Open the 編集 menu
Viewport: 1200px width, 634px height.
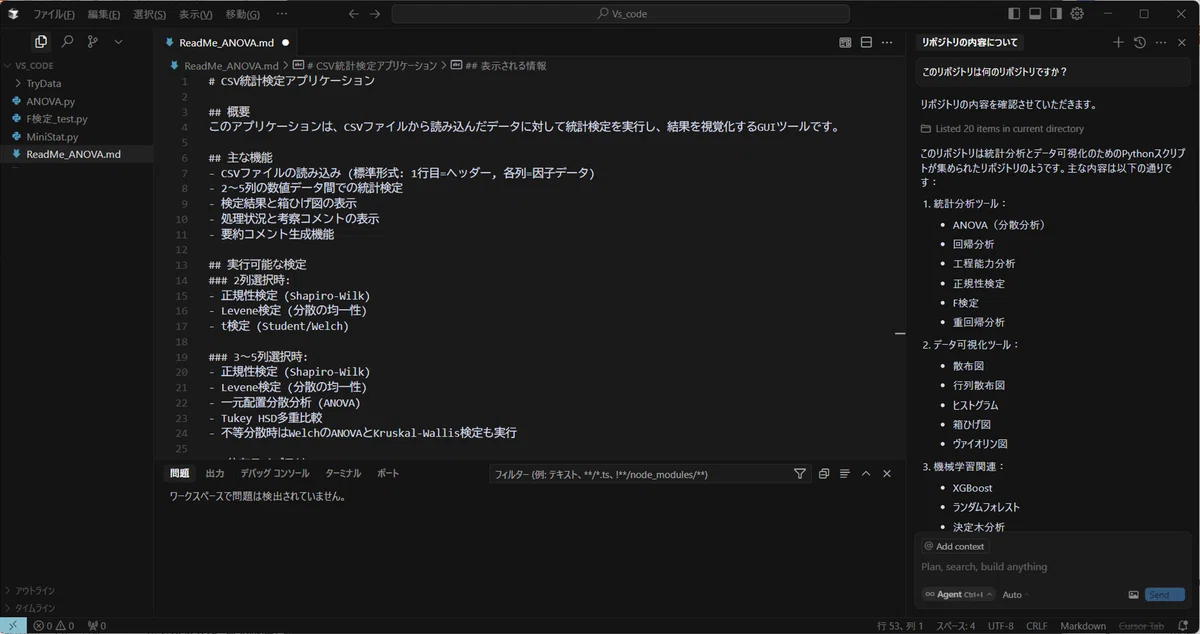104,14
